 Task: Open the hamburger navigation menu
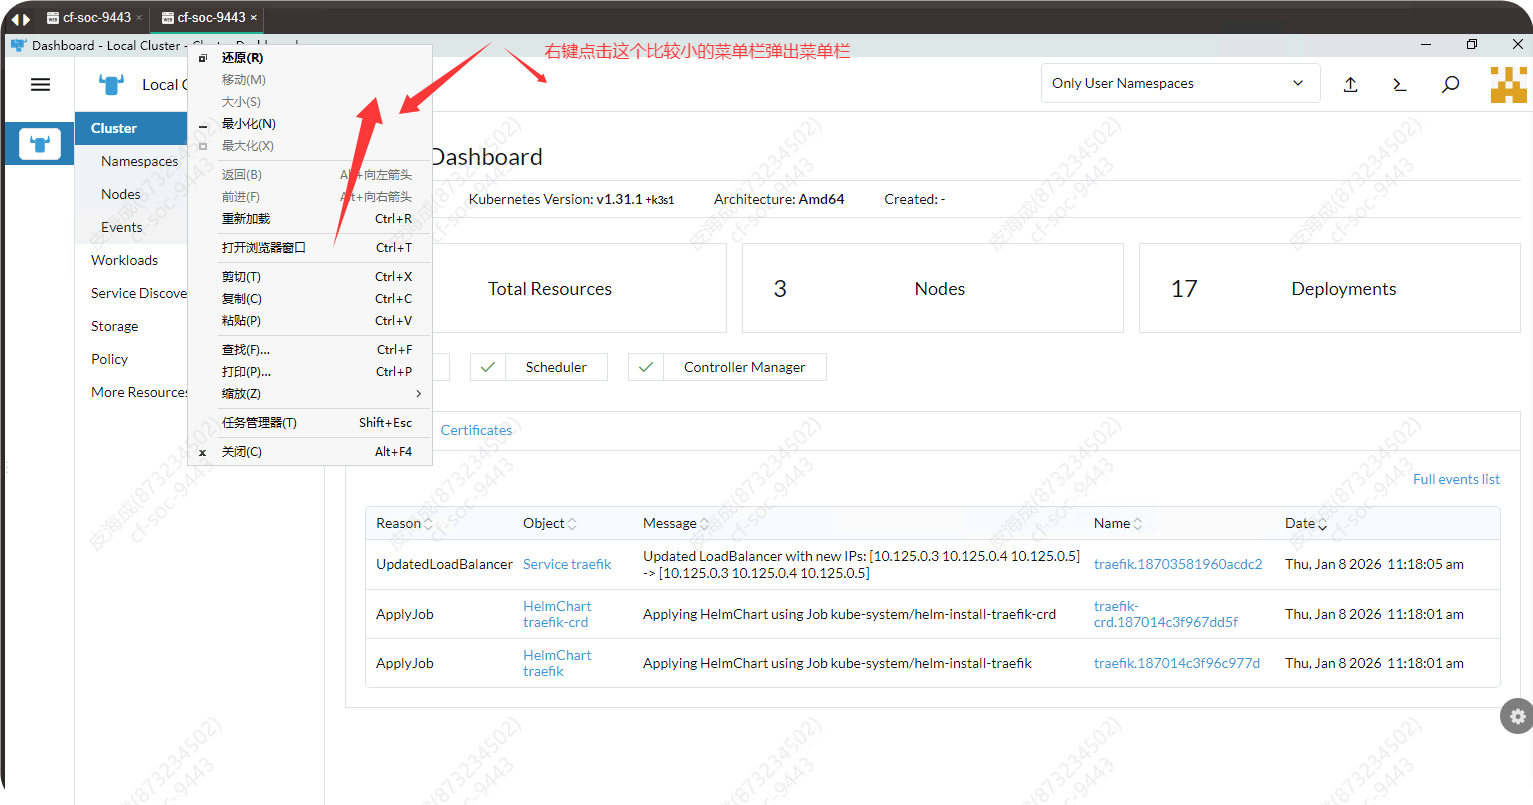pos(40,85)
